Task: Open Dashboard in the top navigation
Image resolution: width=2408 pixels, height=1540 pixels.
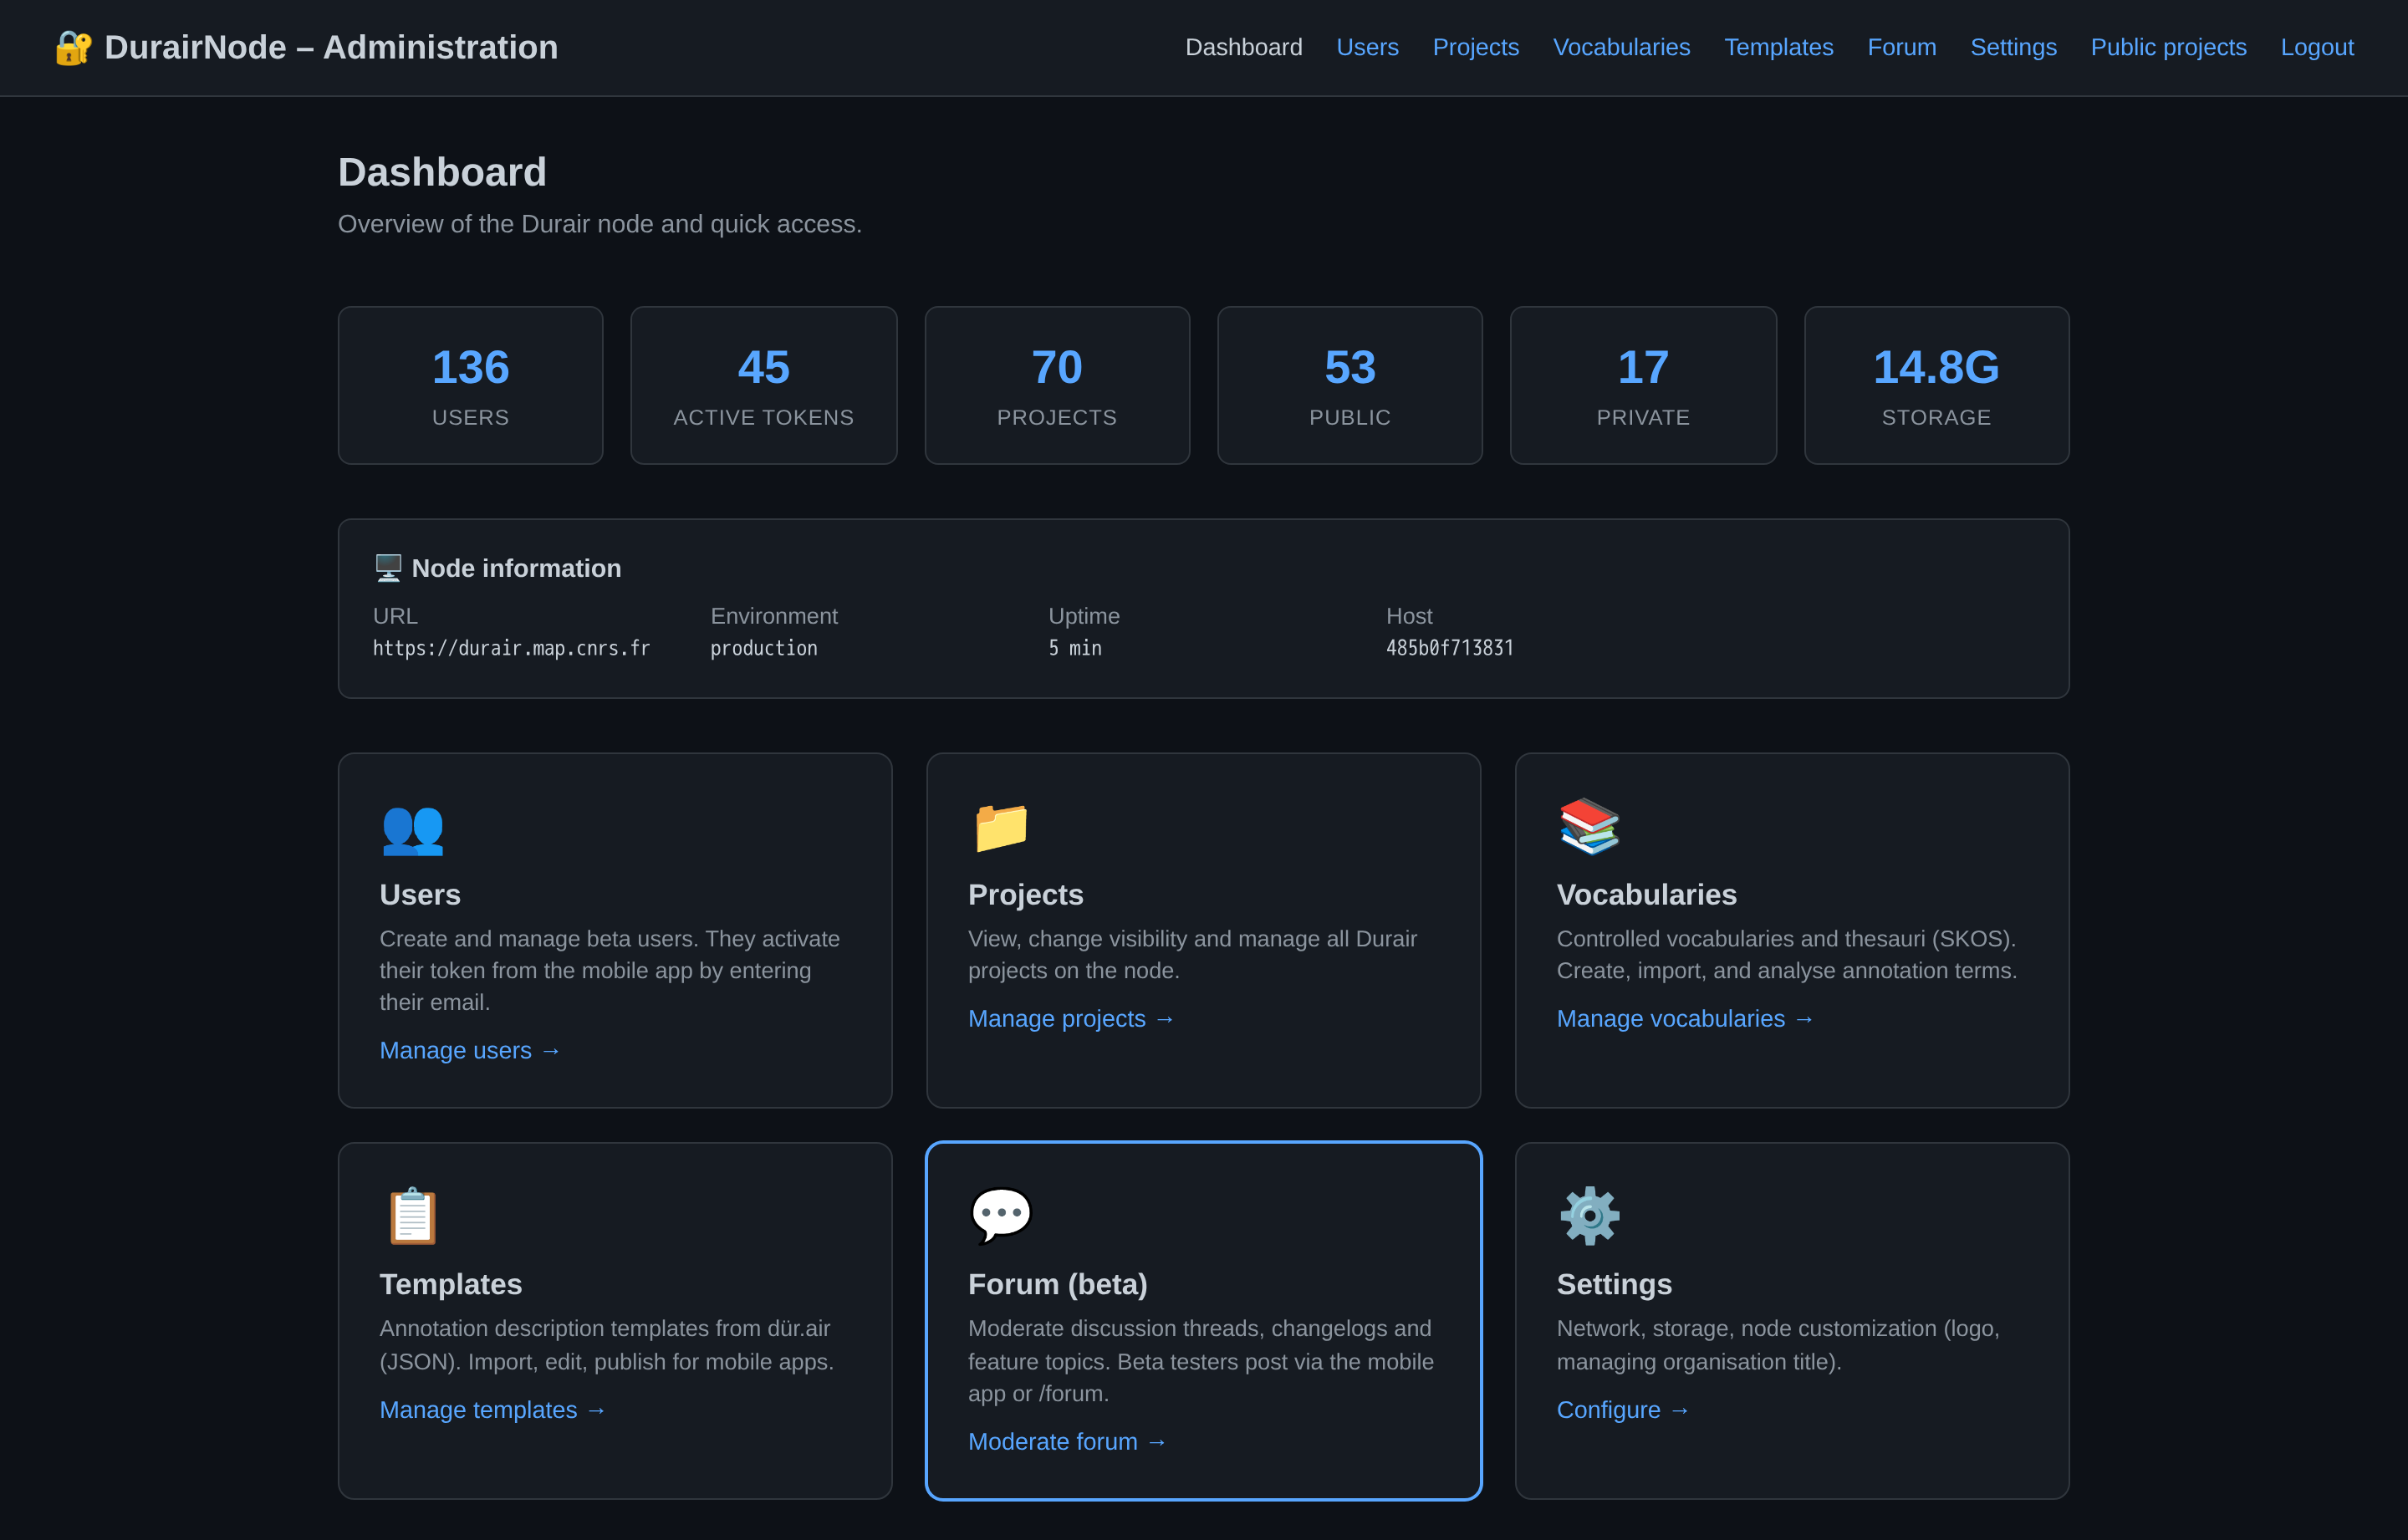Action: click(1243, 47)
